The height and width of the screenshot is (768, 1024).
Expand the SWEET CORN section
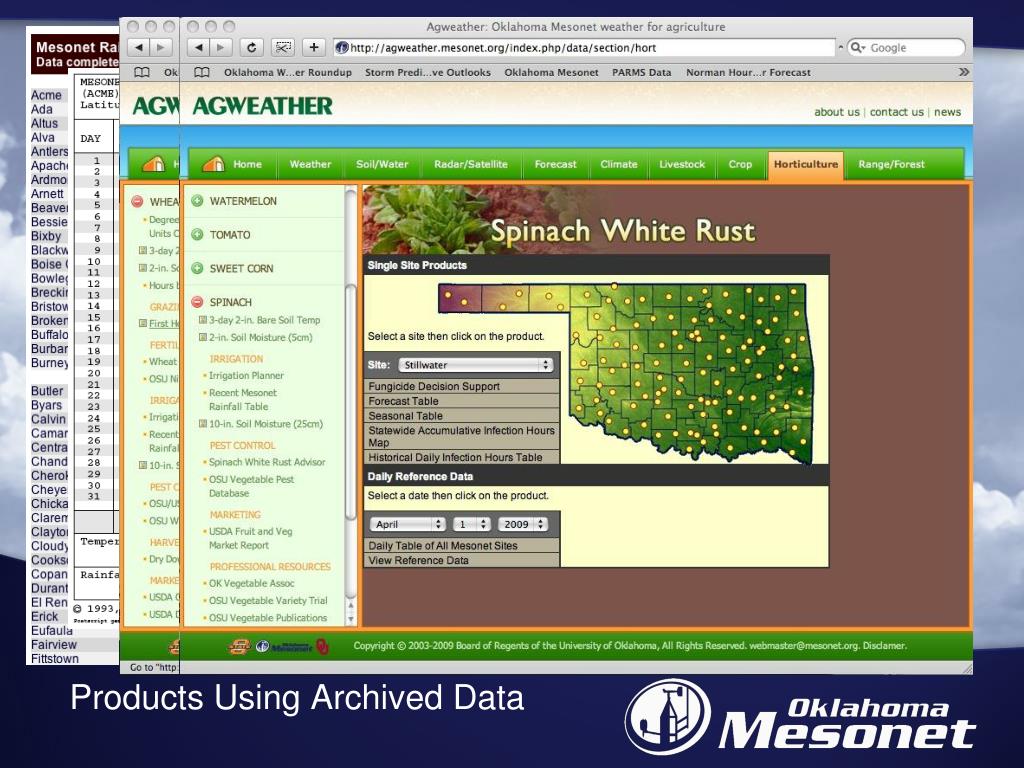241,268
